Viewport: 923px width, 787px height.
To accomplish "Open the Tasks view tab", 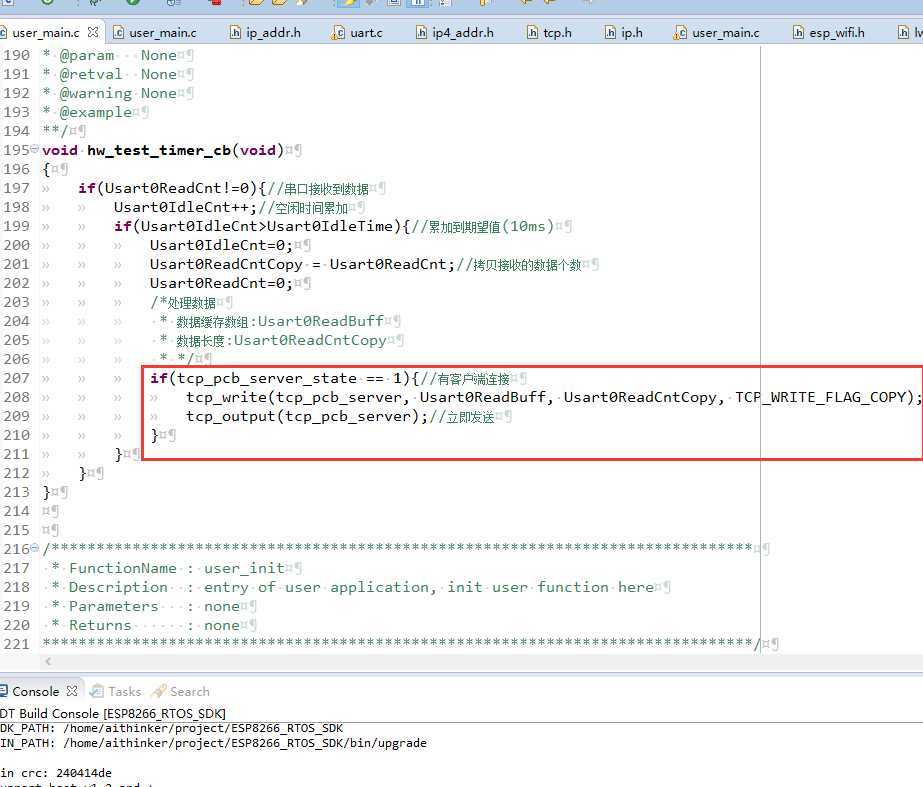I will [x=124, y=691].
